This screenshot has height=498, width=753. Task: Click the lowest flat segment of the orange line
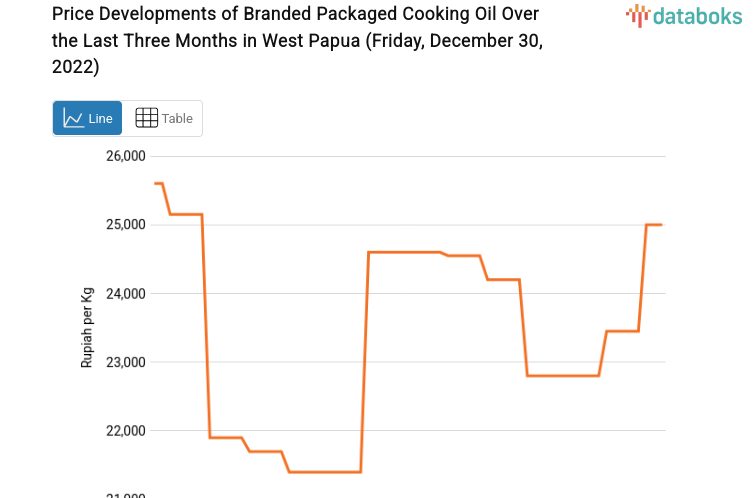click(324, 472)
